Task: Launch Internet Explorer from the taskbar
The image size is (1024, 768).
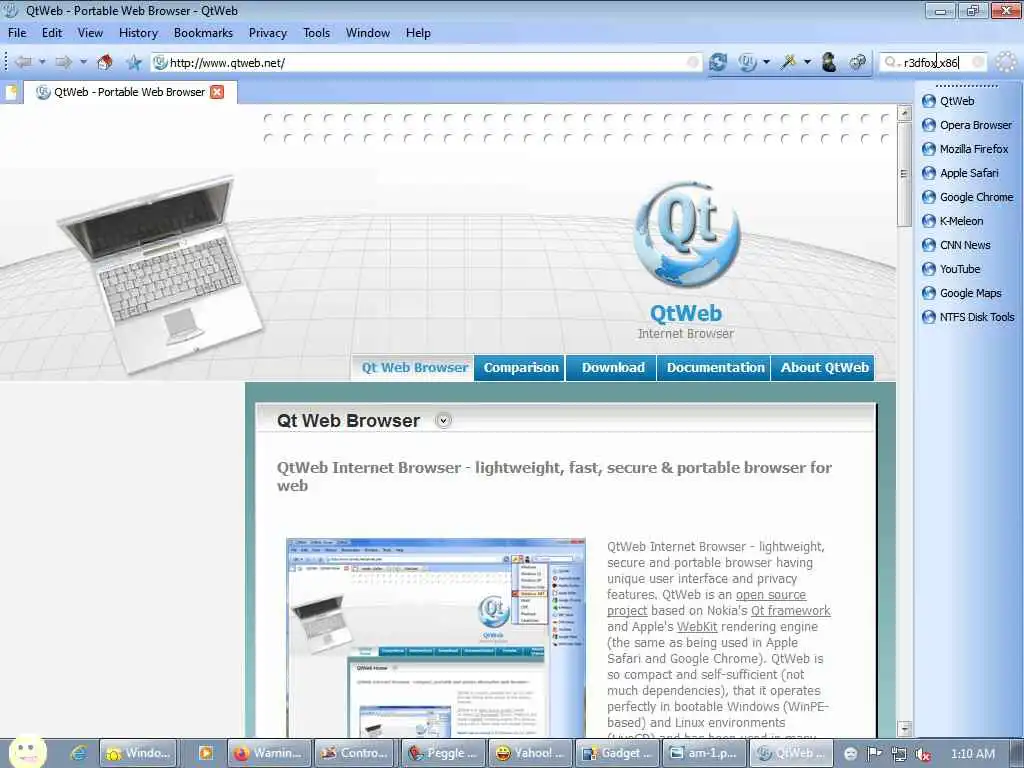Action: [x=79, y=753]
